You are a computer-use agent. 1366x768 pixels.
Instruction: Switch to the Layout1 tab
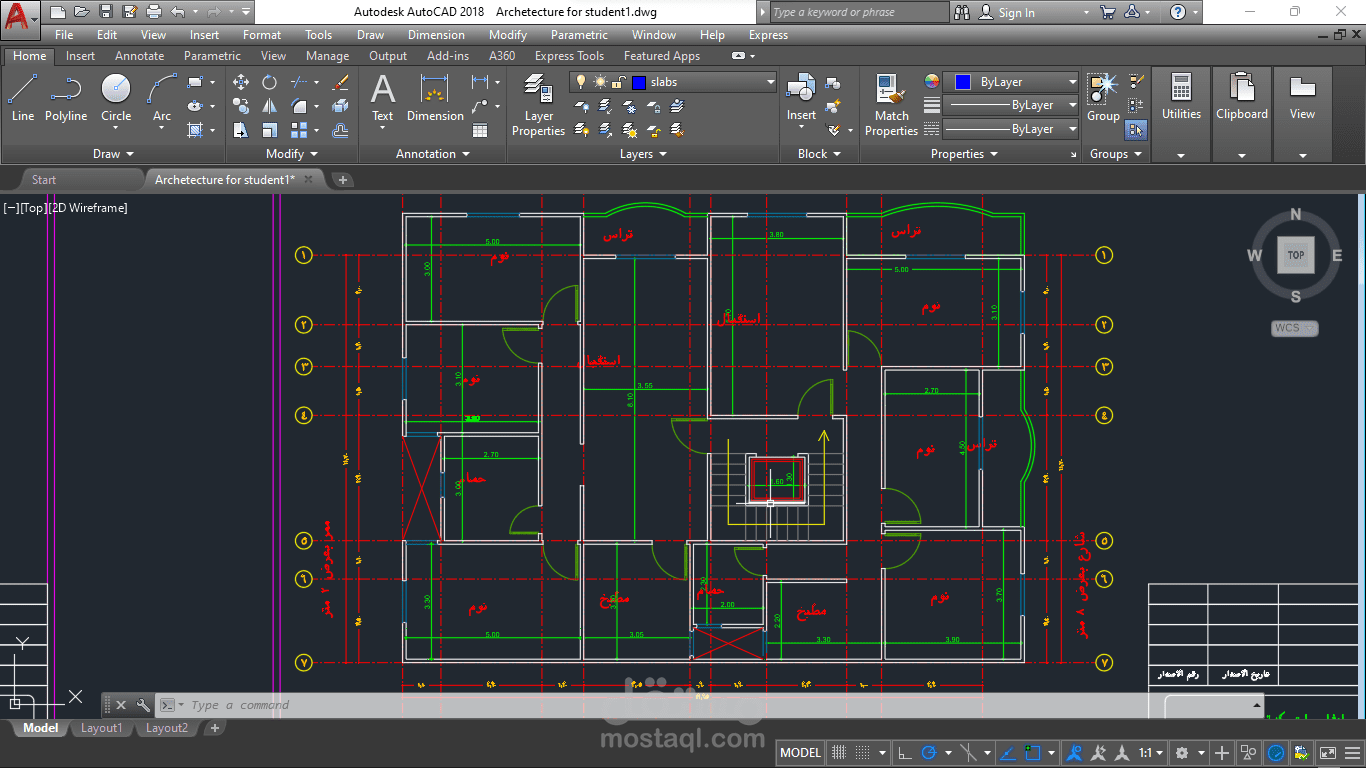[x=101, y=728]
